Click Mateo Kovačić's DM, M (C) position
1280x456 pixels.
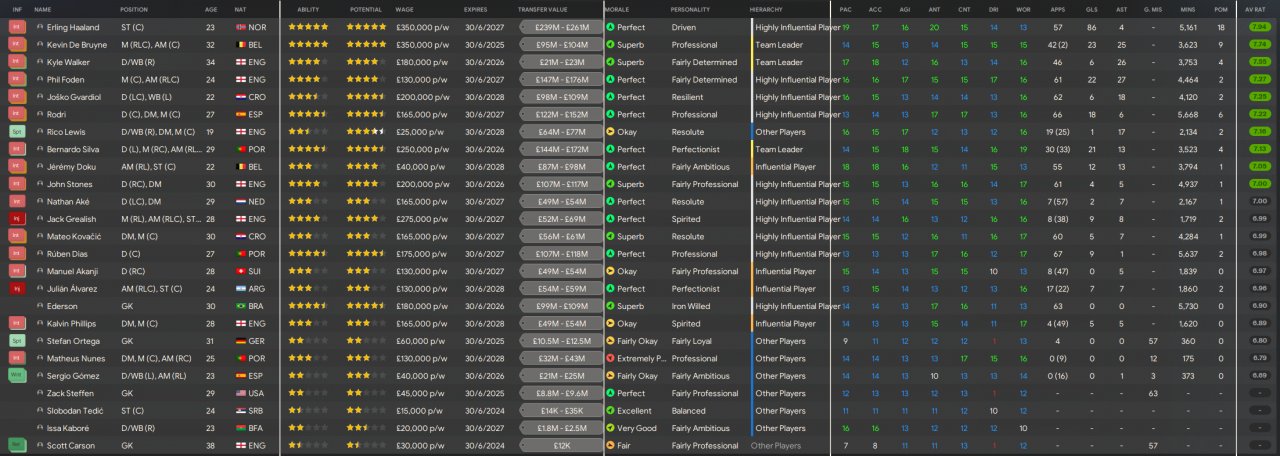(141, 237)
